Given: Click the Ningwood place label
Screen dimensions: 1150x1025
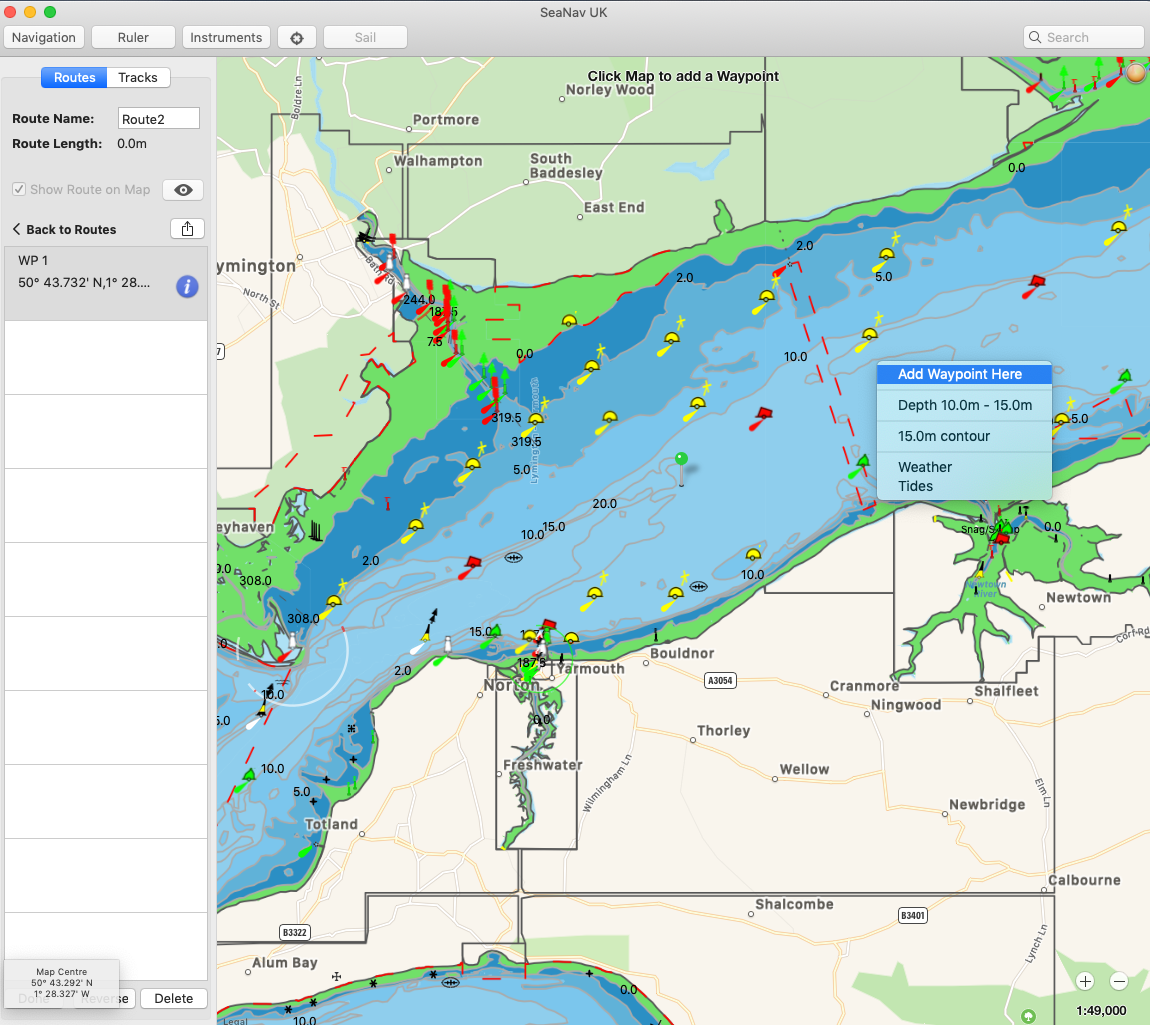Looking at the screenshot, I should [x=906, y=705].
